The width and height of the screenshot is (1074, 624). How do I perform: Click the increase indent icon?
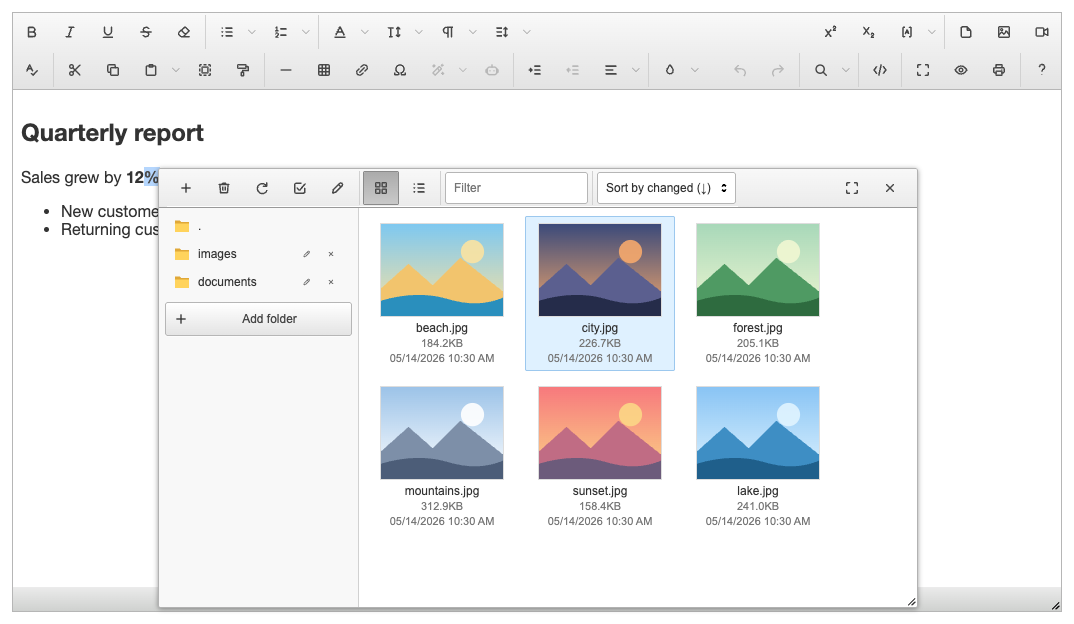coord(534,70)
